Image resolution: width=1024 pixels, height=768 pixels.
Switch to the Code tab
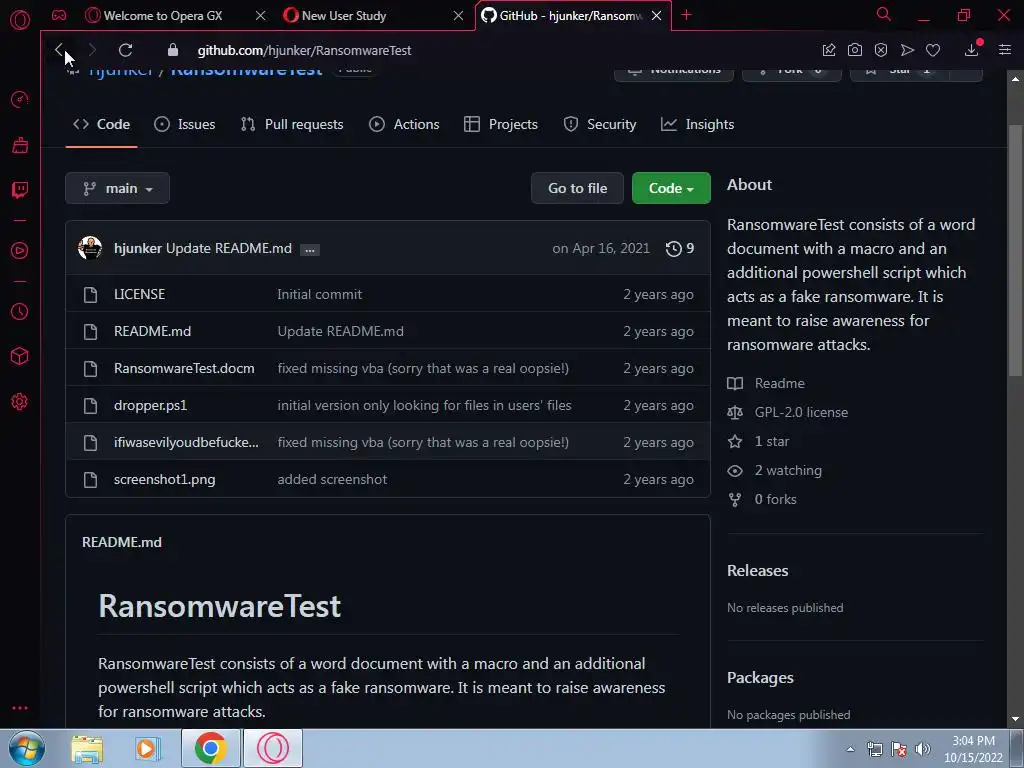point(101,124)
